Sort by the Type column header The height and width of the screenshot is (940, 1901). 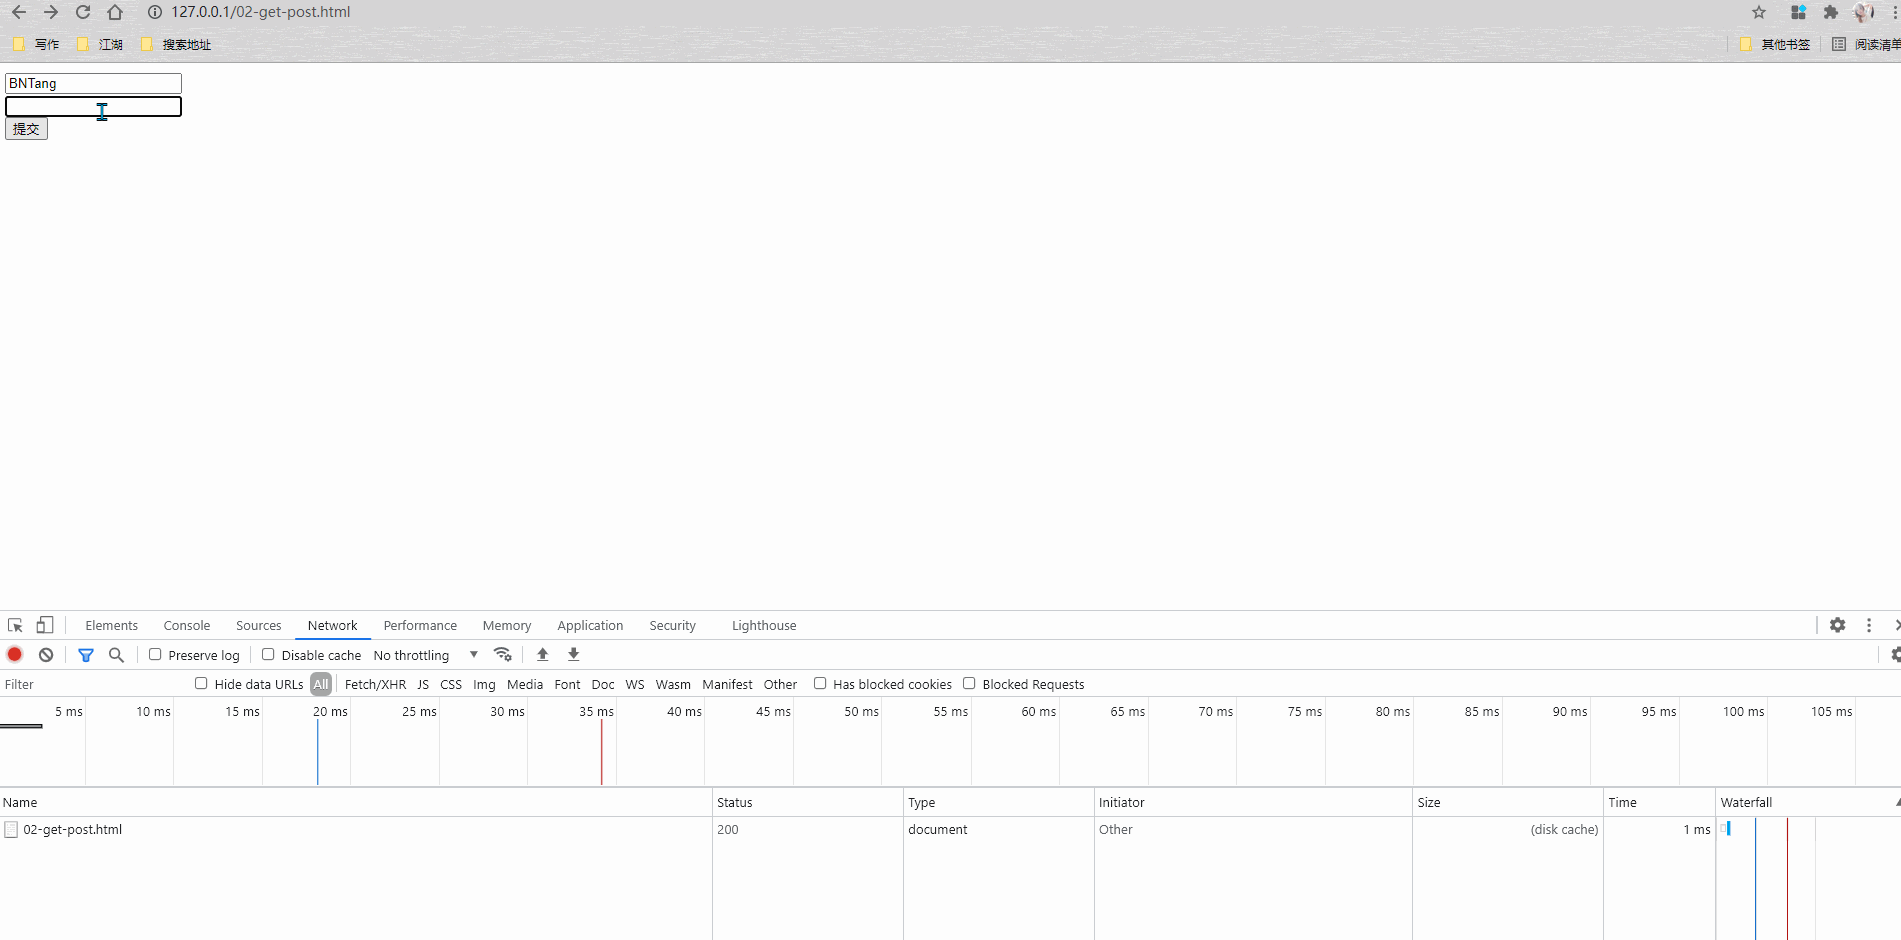coord(999,802)
